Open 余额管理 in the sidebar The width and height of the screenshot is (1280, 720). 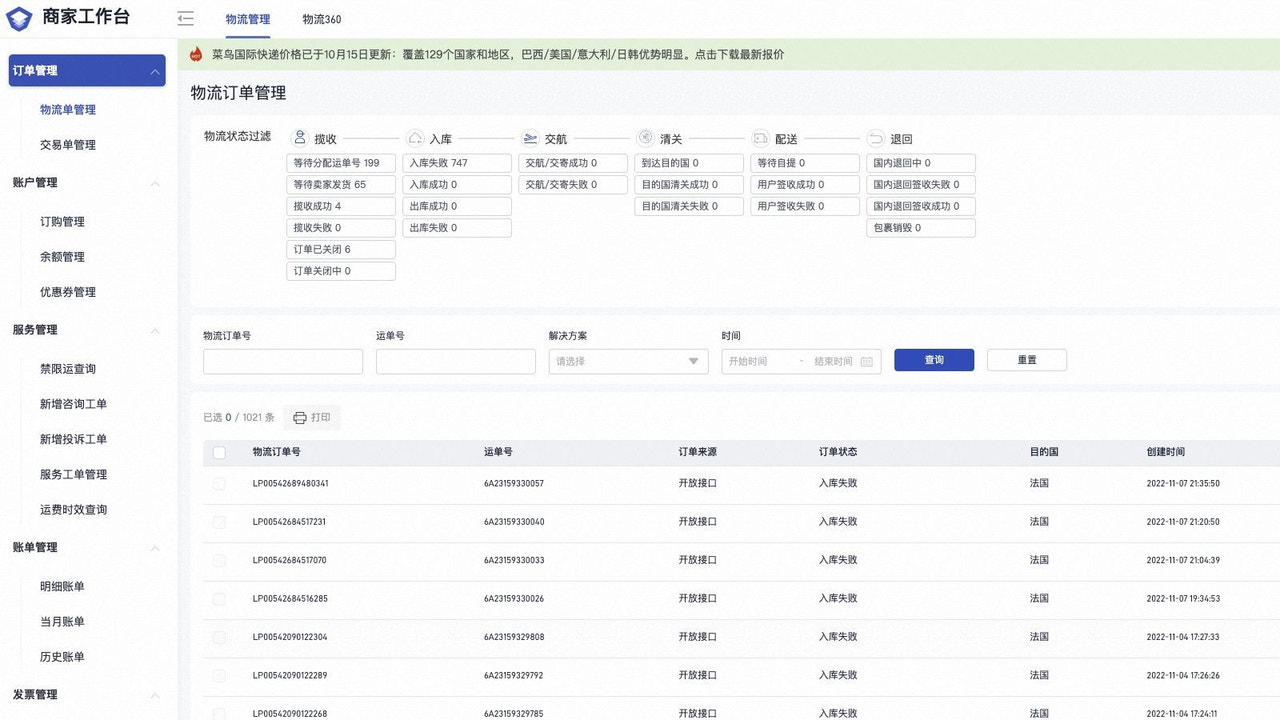62,257
